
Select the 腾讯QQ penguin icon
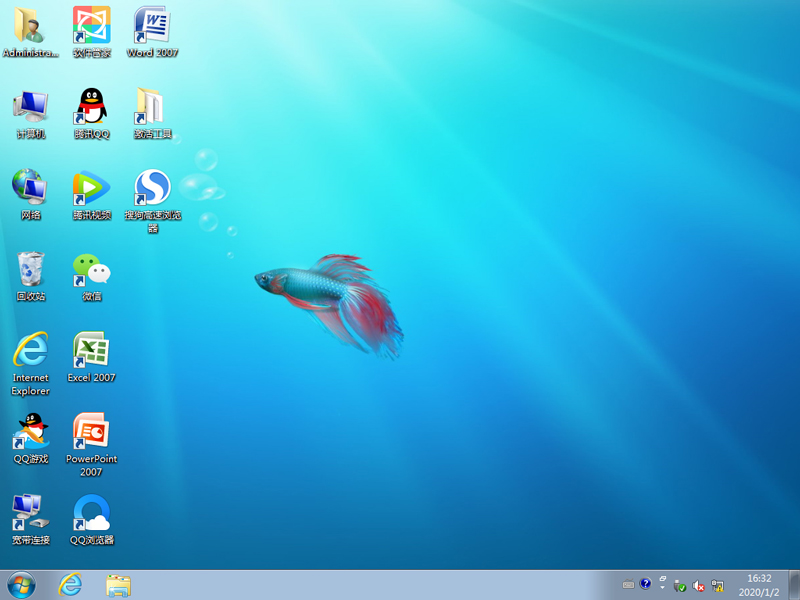pos(91,107)
